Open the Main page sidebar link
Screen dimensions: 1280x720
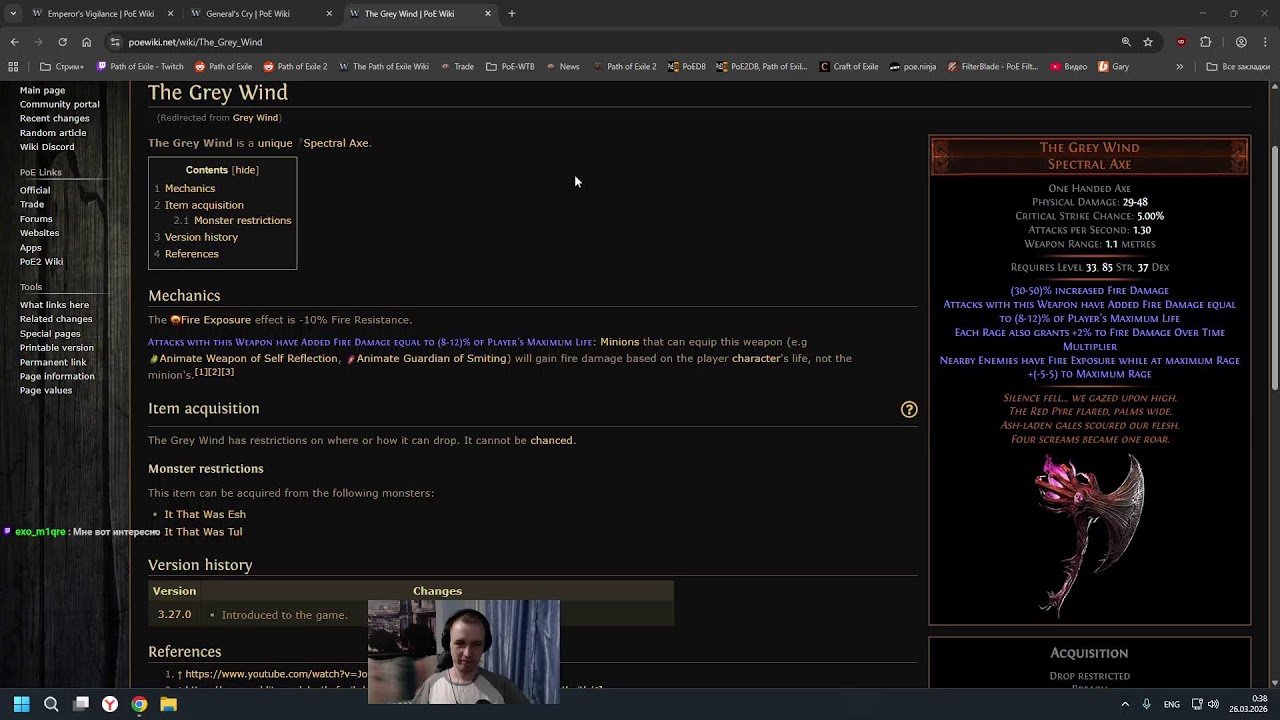click(43, 90)
